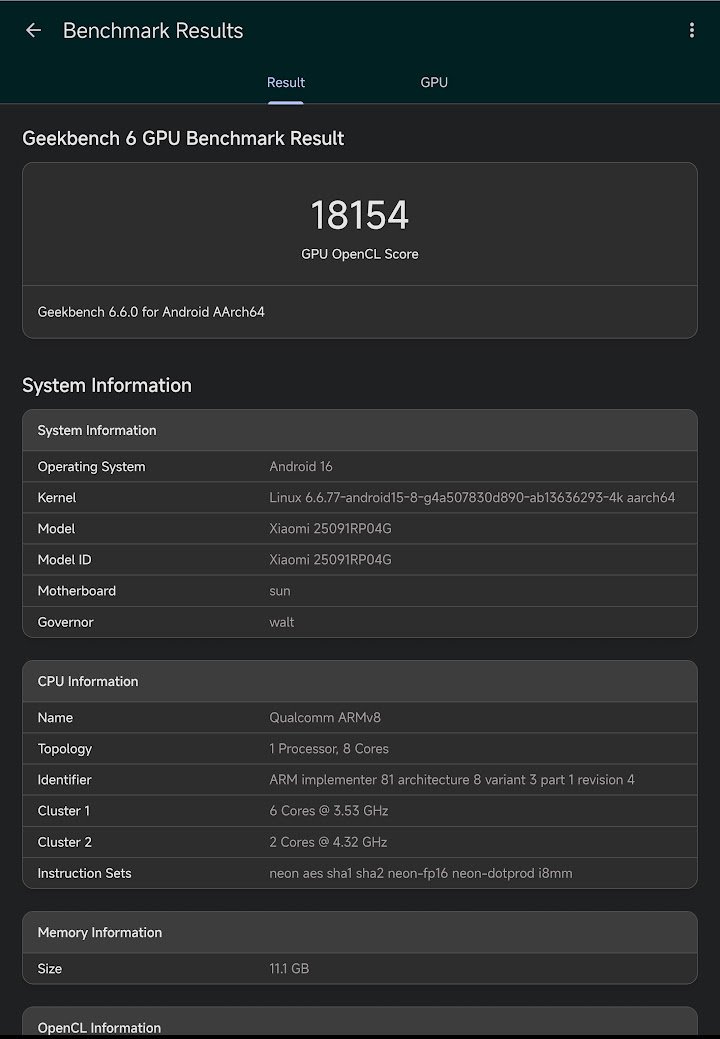720x1039 pixels.
Task: Click Geekbench 6.6.0 for Android AArch64 text
Action: [x=151, y=312]
